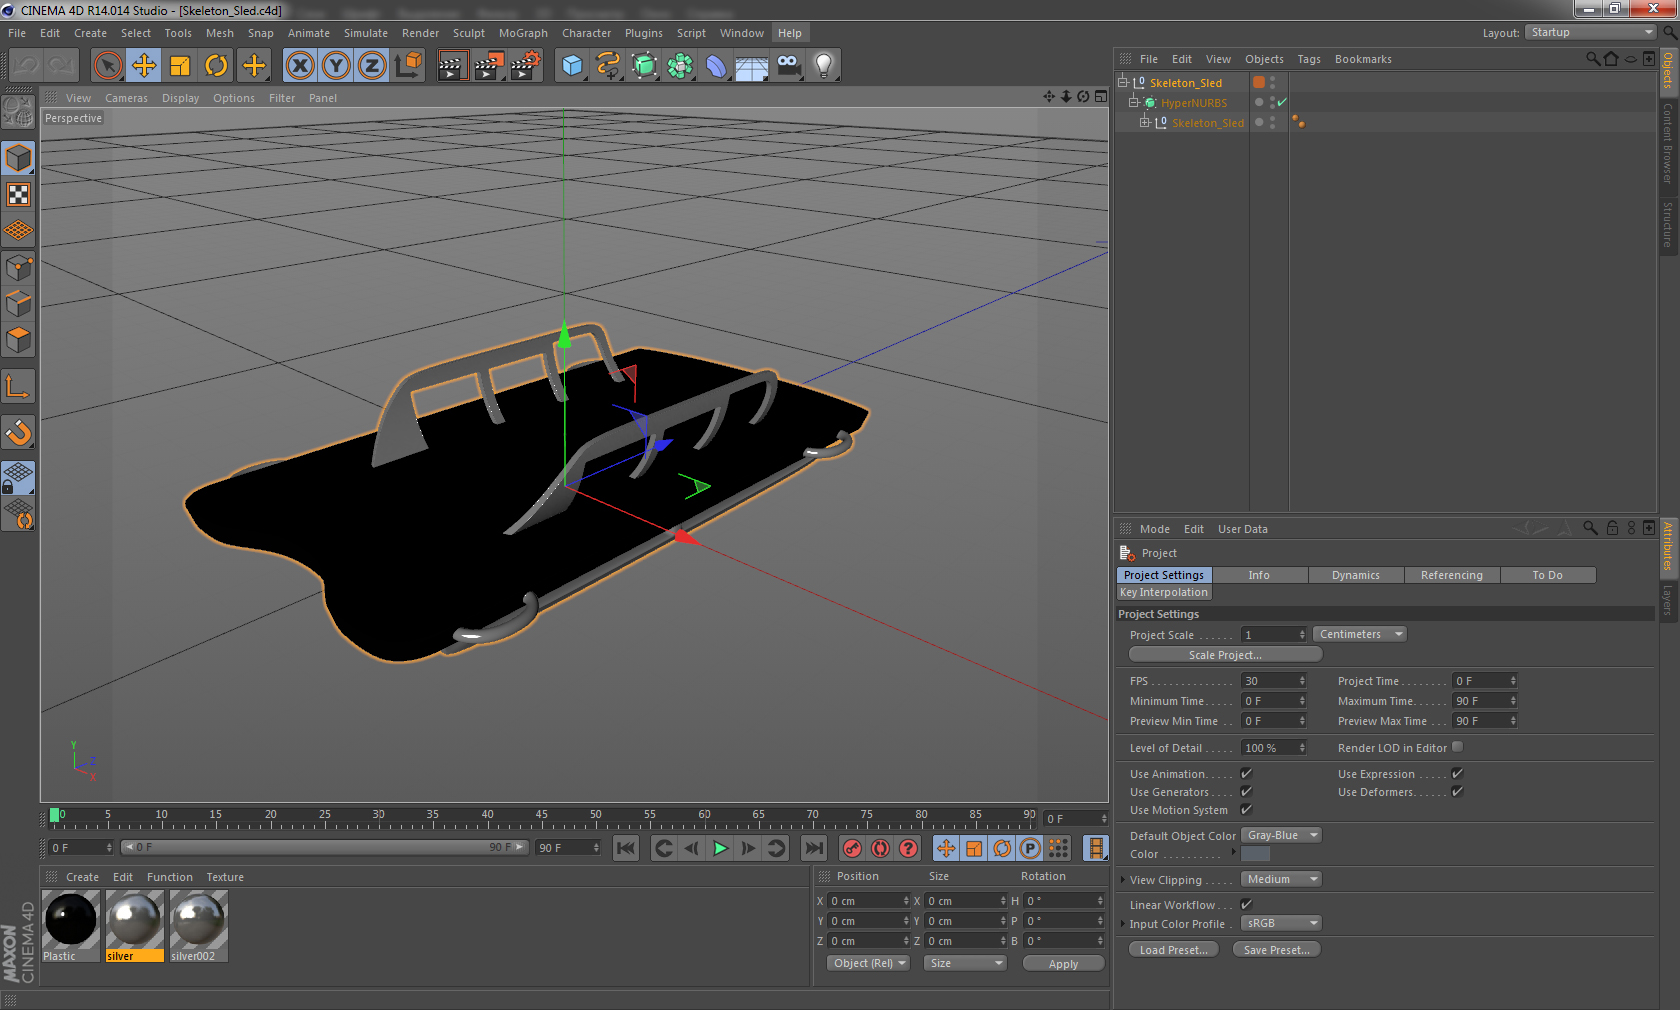Viewport: 1680px width, 1010px height.
Task: Open the Character menu
Action: [x=586, y=33]
